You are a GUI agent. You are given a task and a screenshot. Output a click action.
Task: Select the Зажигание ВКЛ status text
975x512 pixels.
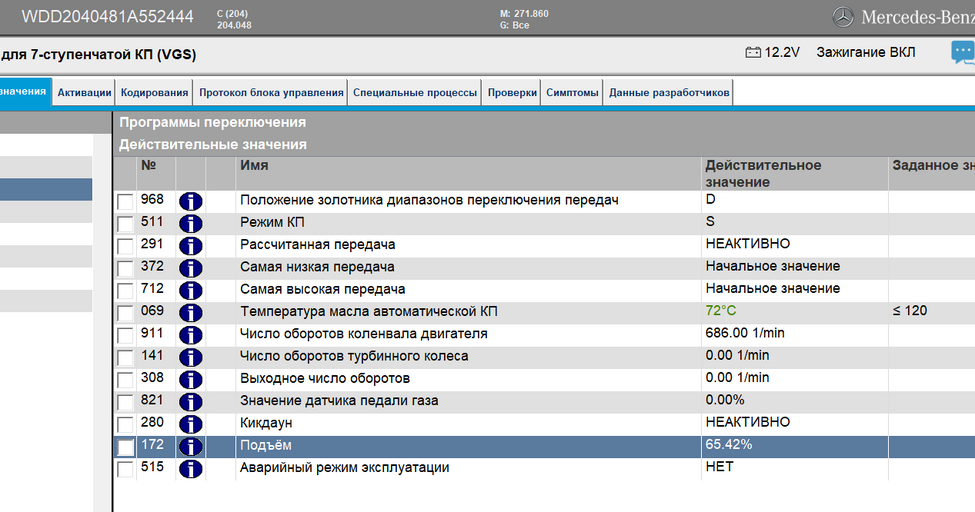(x=866, y=52)
